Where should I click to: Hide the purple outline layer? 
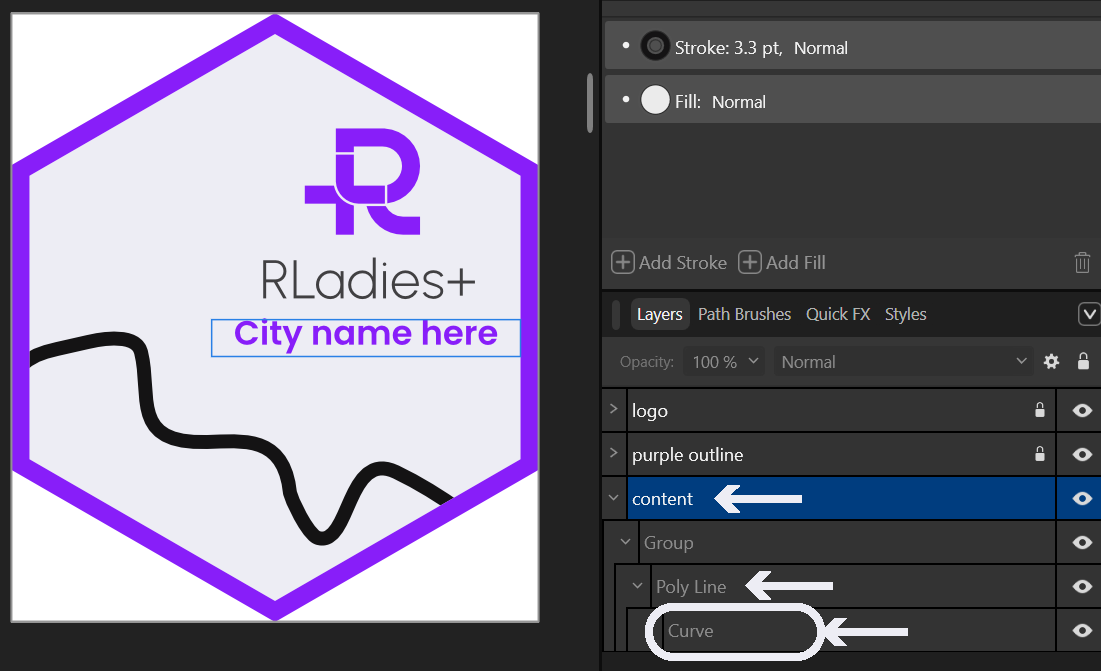coord(1082,455)
